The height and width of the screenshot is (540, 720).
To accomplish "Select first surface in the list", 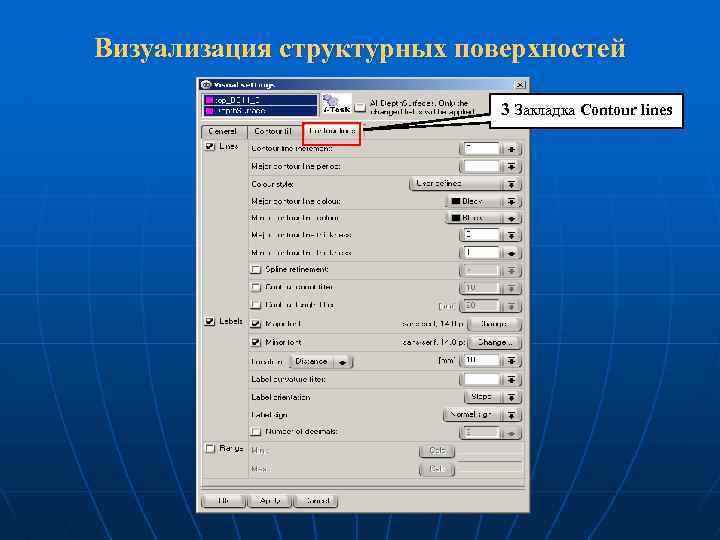I will [x=260, y=100].
